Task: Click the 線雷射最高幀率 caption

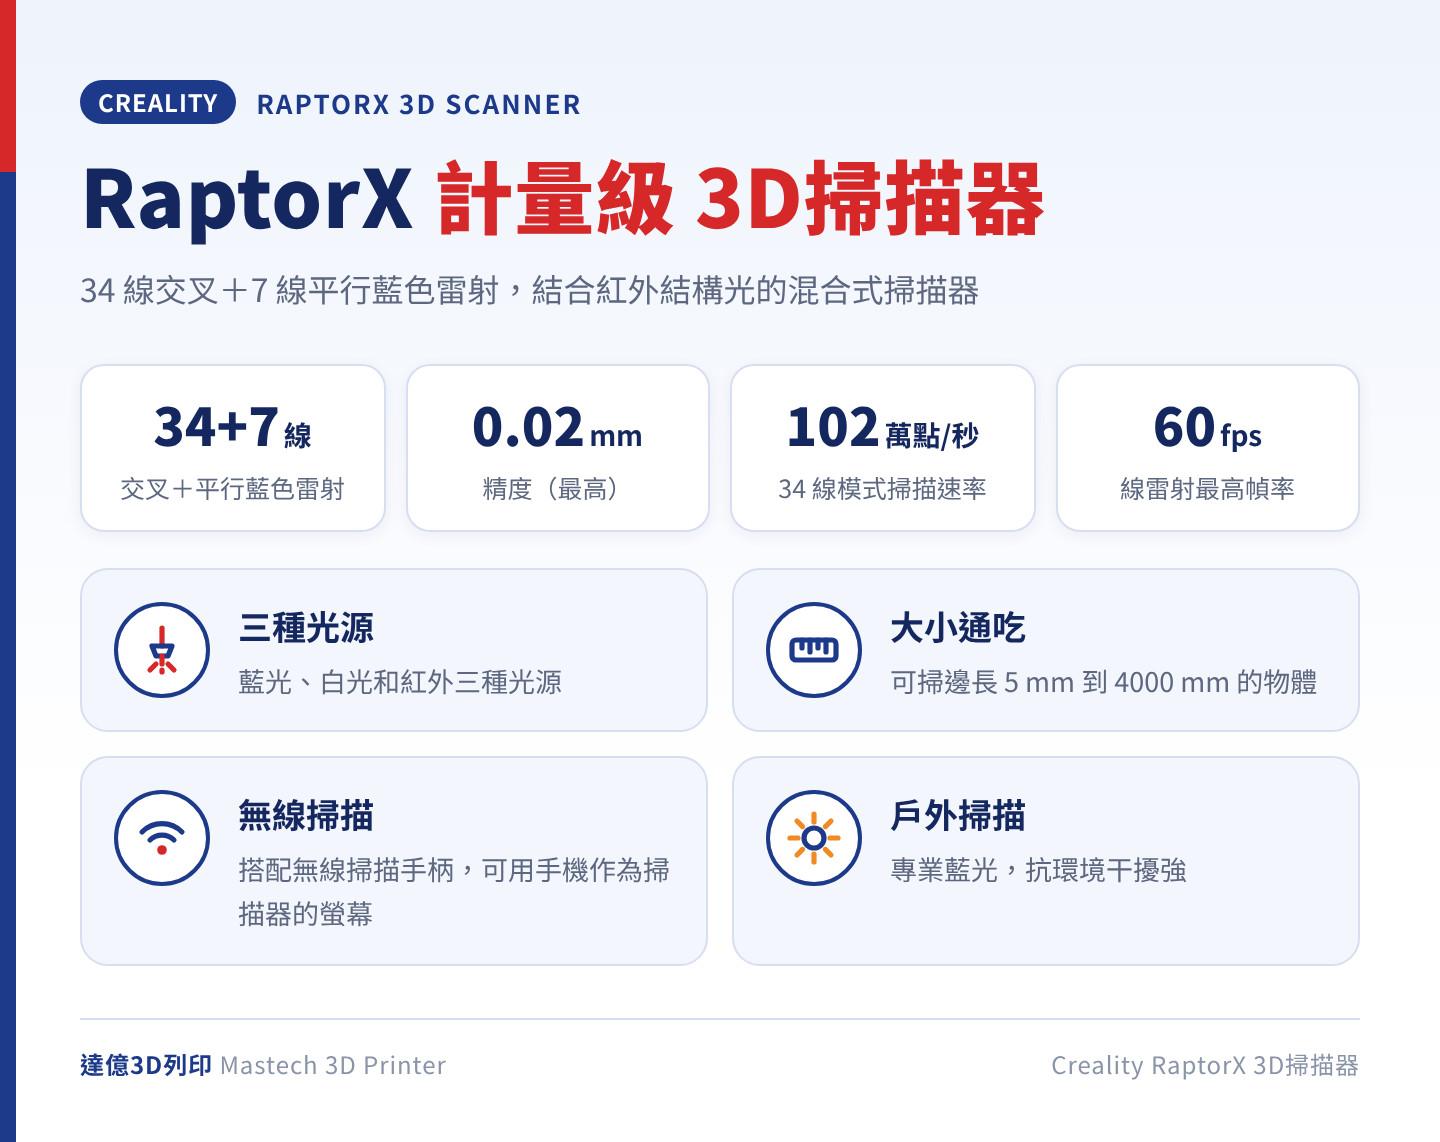Action: pos(1207,489)
